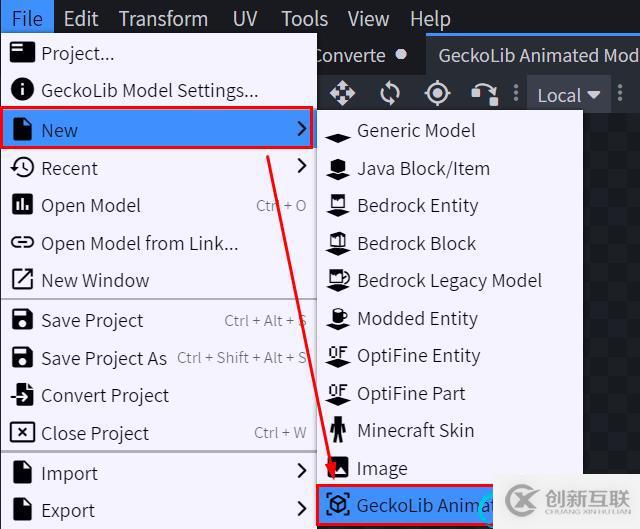Image resolution: width=640 pixels, height=529 pixels.
Task: Click the OptiFine Entity icon
Action: pyautogui.click(x=338, y=356)
